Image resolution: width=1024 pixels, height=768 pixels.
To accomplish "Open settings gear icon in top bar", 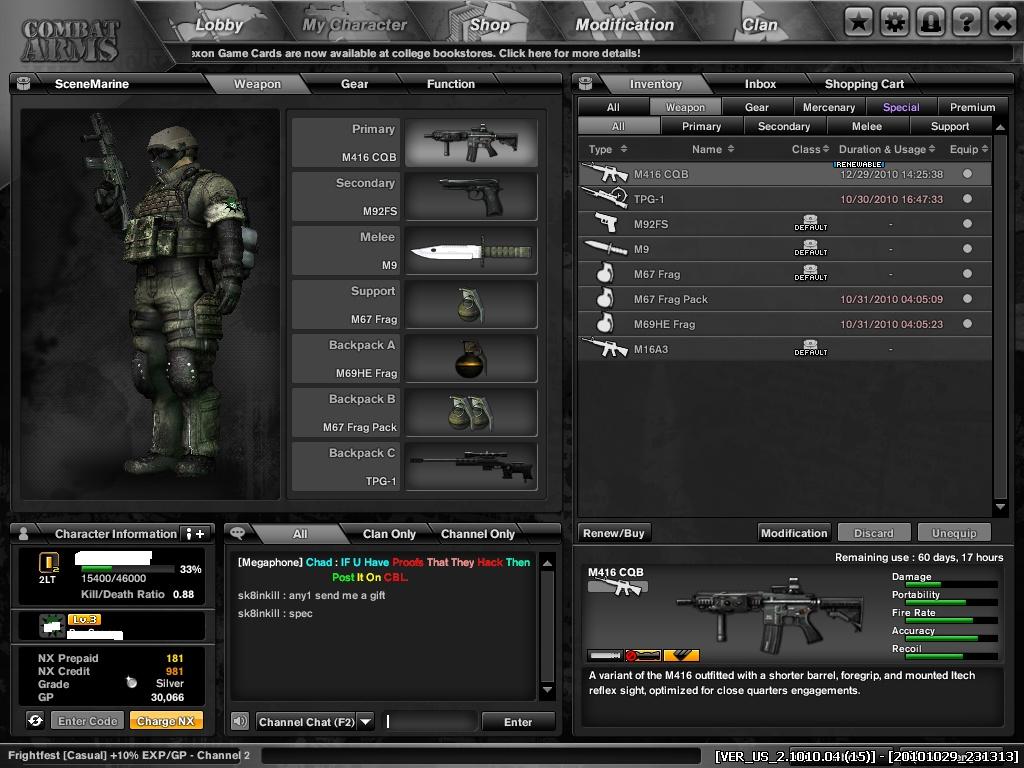I will click(894, 23).
